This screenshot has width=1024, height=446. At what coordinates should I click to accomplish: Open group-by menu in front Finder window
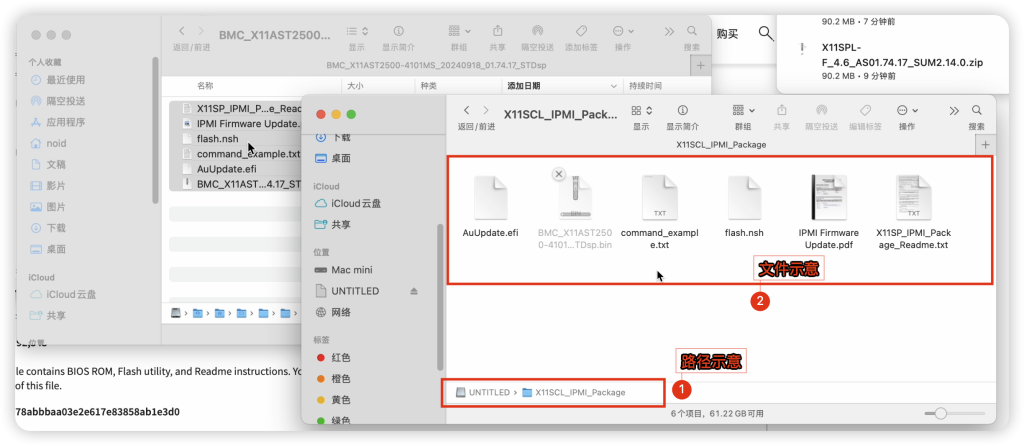743,110
